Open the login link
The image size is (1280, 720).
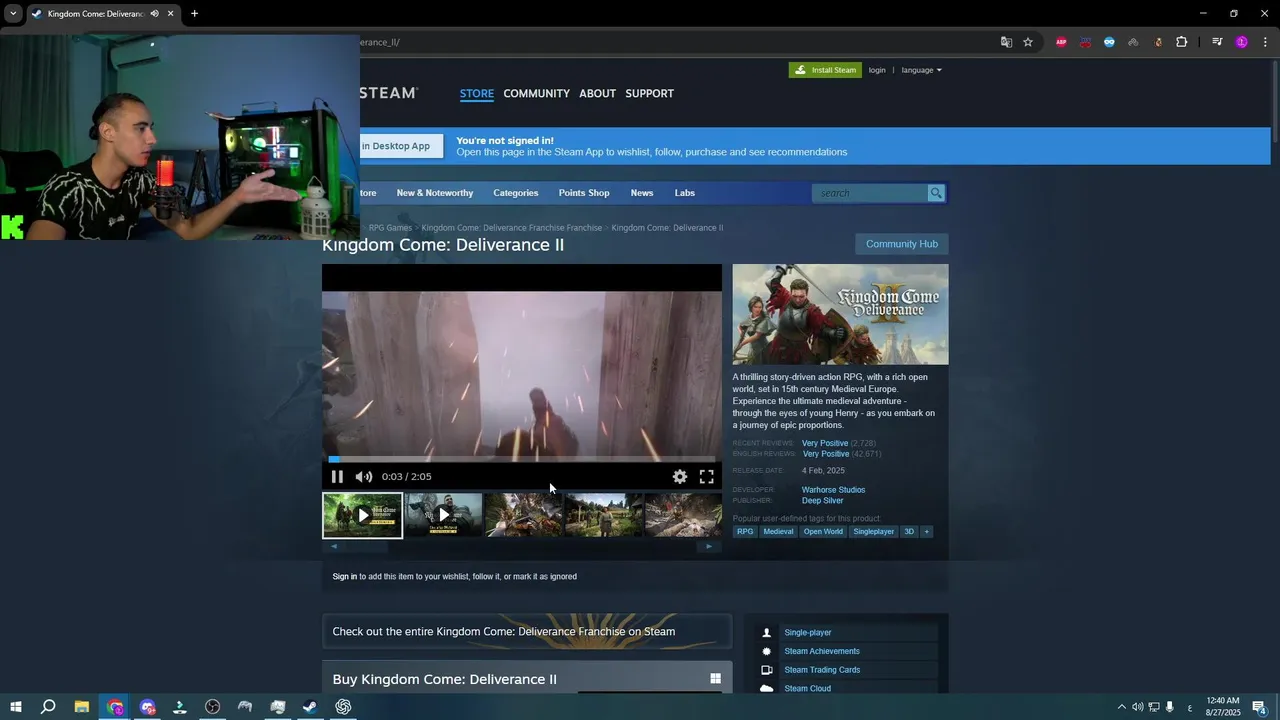877,70
